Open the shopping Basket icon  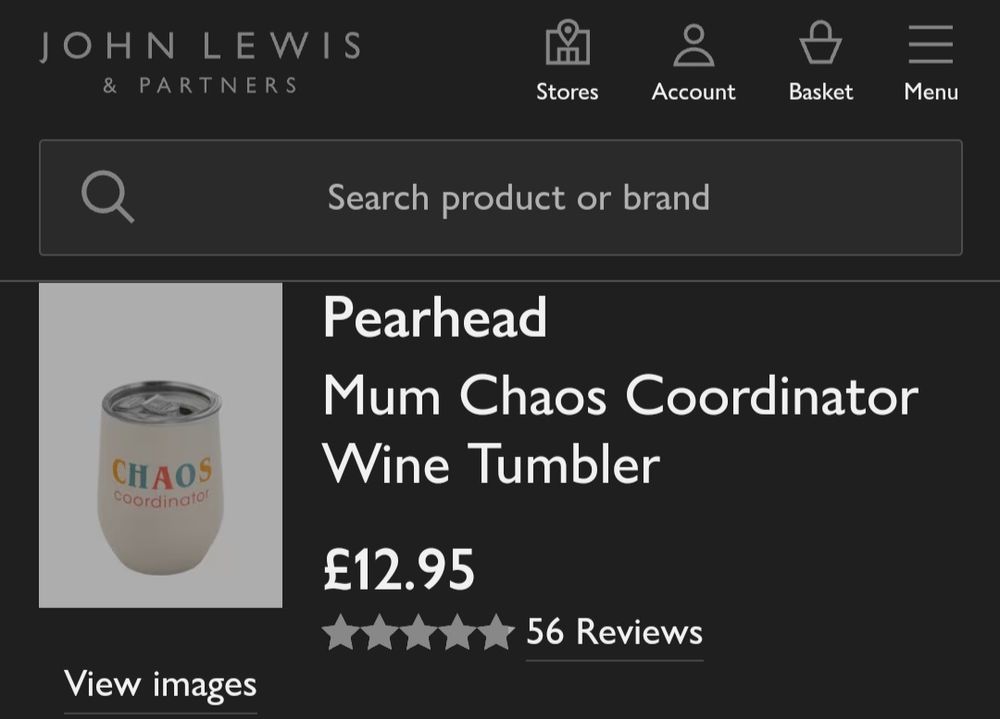820,45
